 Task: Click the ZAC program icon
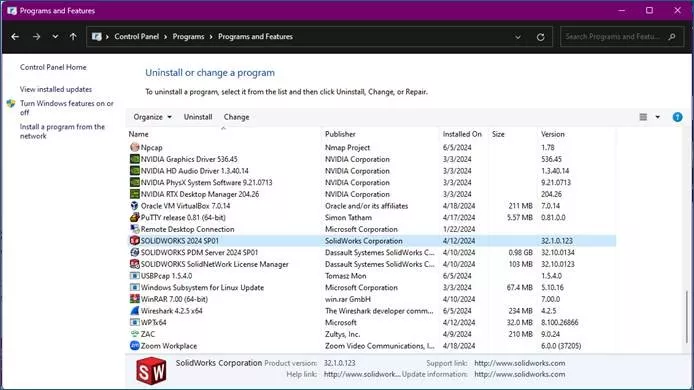pos(135,334)
